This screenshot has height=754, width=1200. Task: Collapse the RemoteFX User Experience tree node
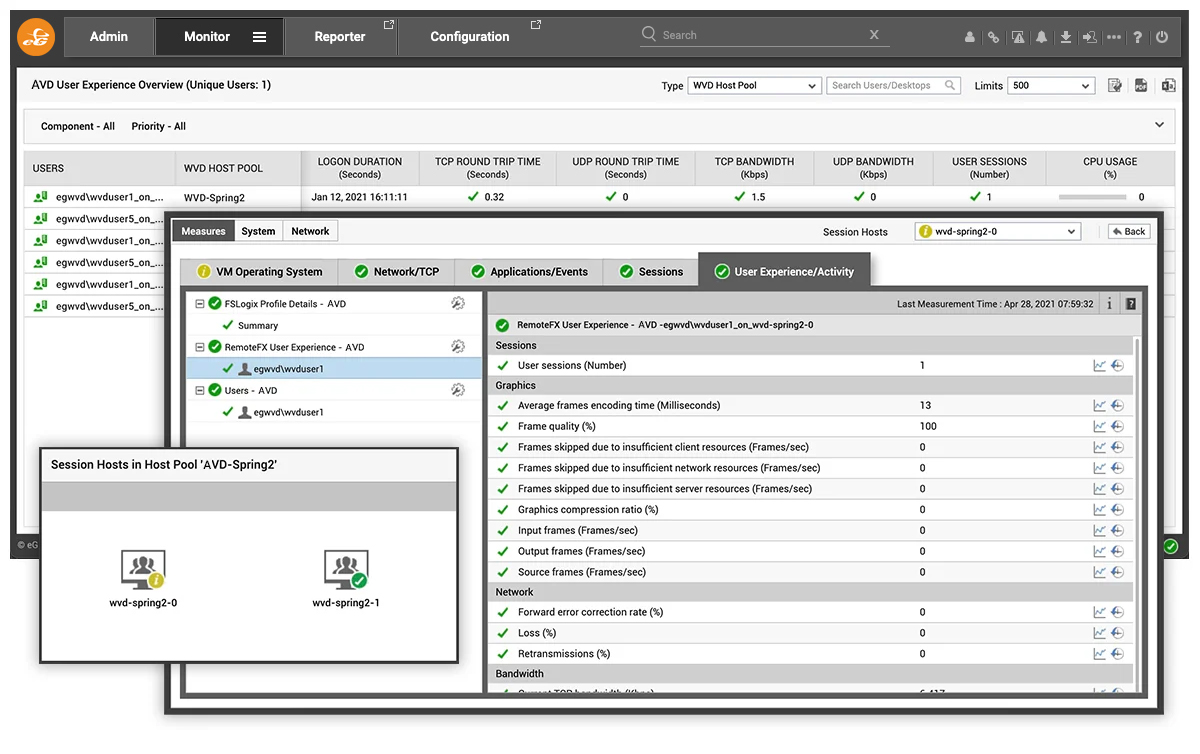click(200, 347)
